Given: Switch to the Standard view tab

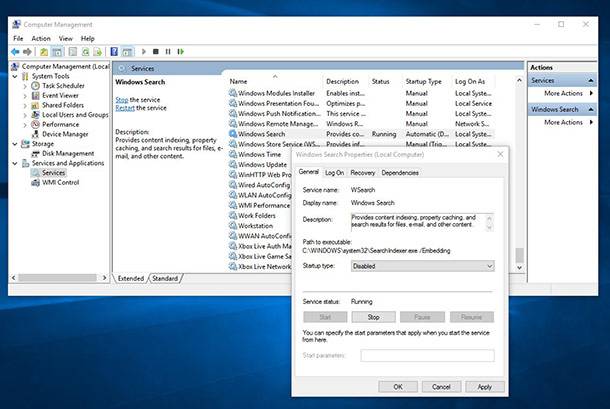Looking at the screenshot, I should 165,279.
